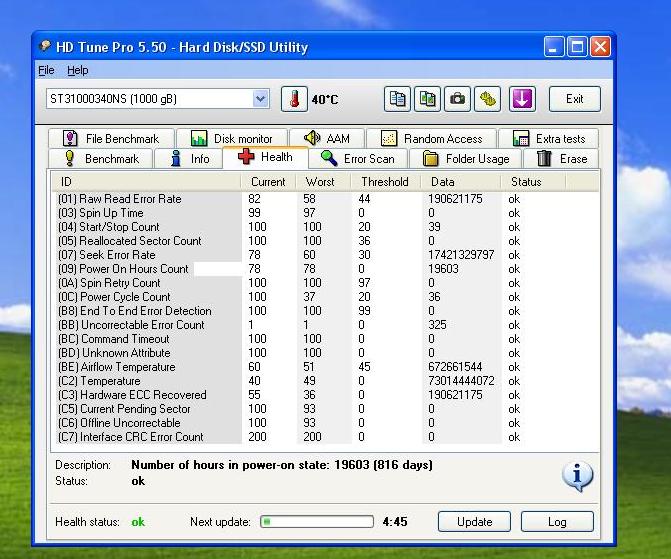Save screenshot using camera icon

(457, 99)
